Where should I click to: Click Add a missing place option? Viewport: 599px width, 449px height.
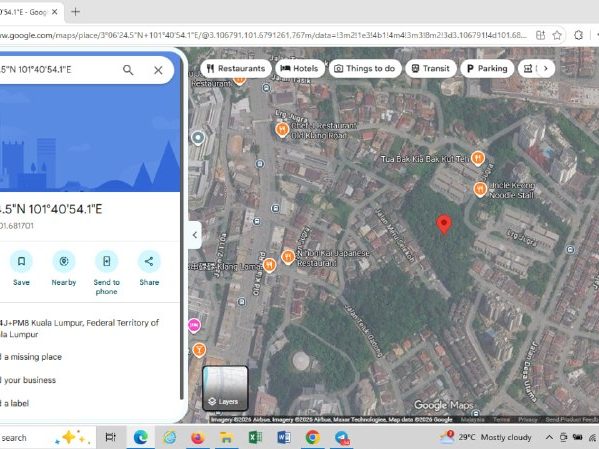point(31,357)
